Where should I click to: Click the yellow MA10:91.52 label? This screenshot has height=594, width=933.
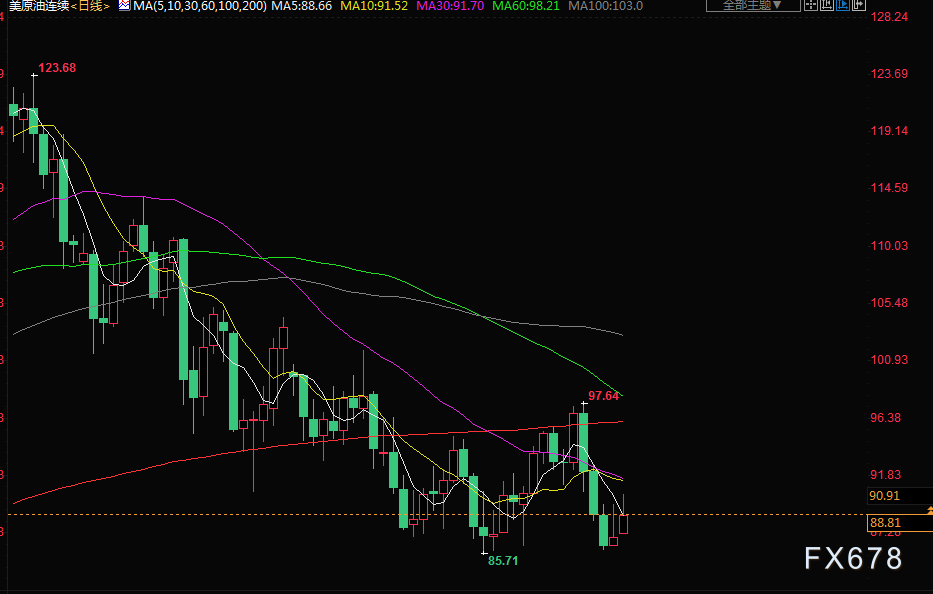[x=374, y=6]
